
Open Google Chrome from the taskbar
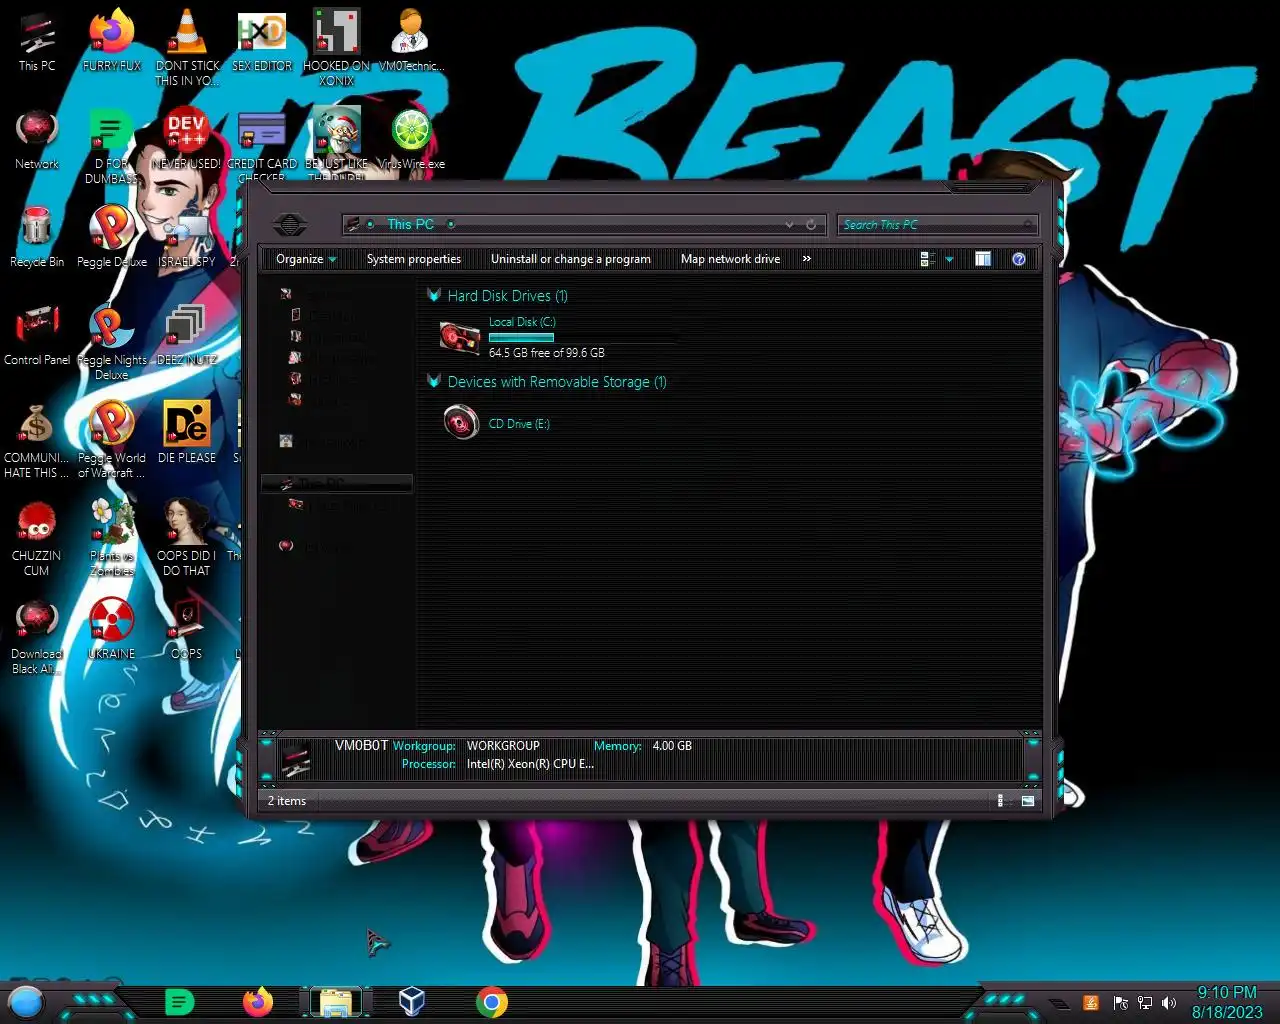[491, 1002]
